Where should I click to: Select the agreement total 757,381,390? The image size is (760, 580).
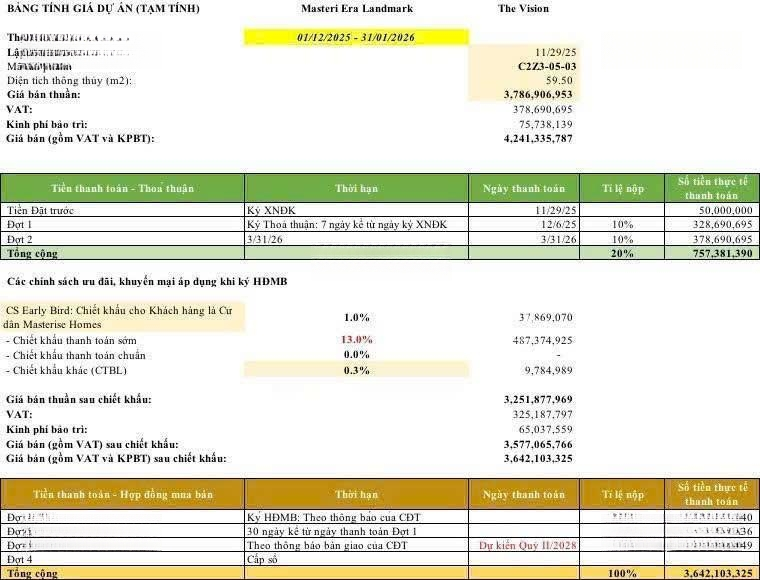(712, 255)
